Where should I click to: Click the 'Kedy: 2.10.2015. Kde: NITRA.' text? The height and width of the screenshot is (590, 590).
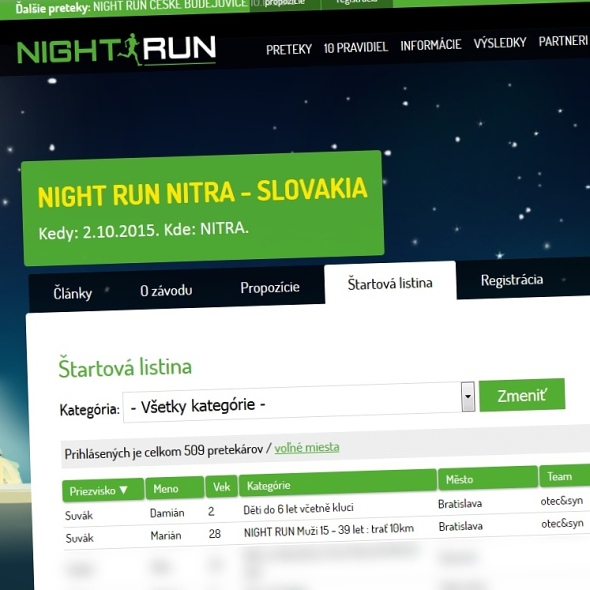[143, 230]
